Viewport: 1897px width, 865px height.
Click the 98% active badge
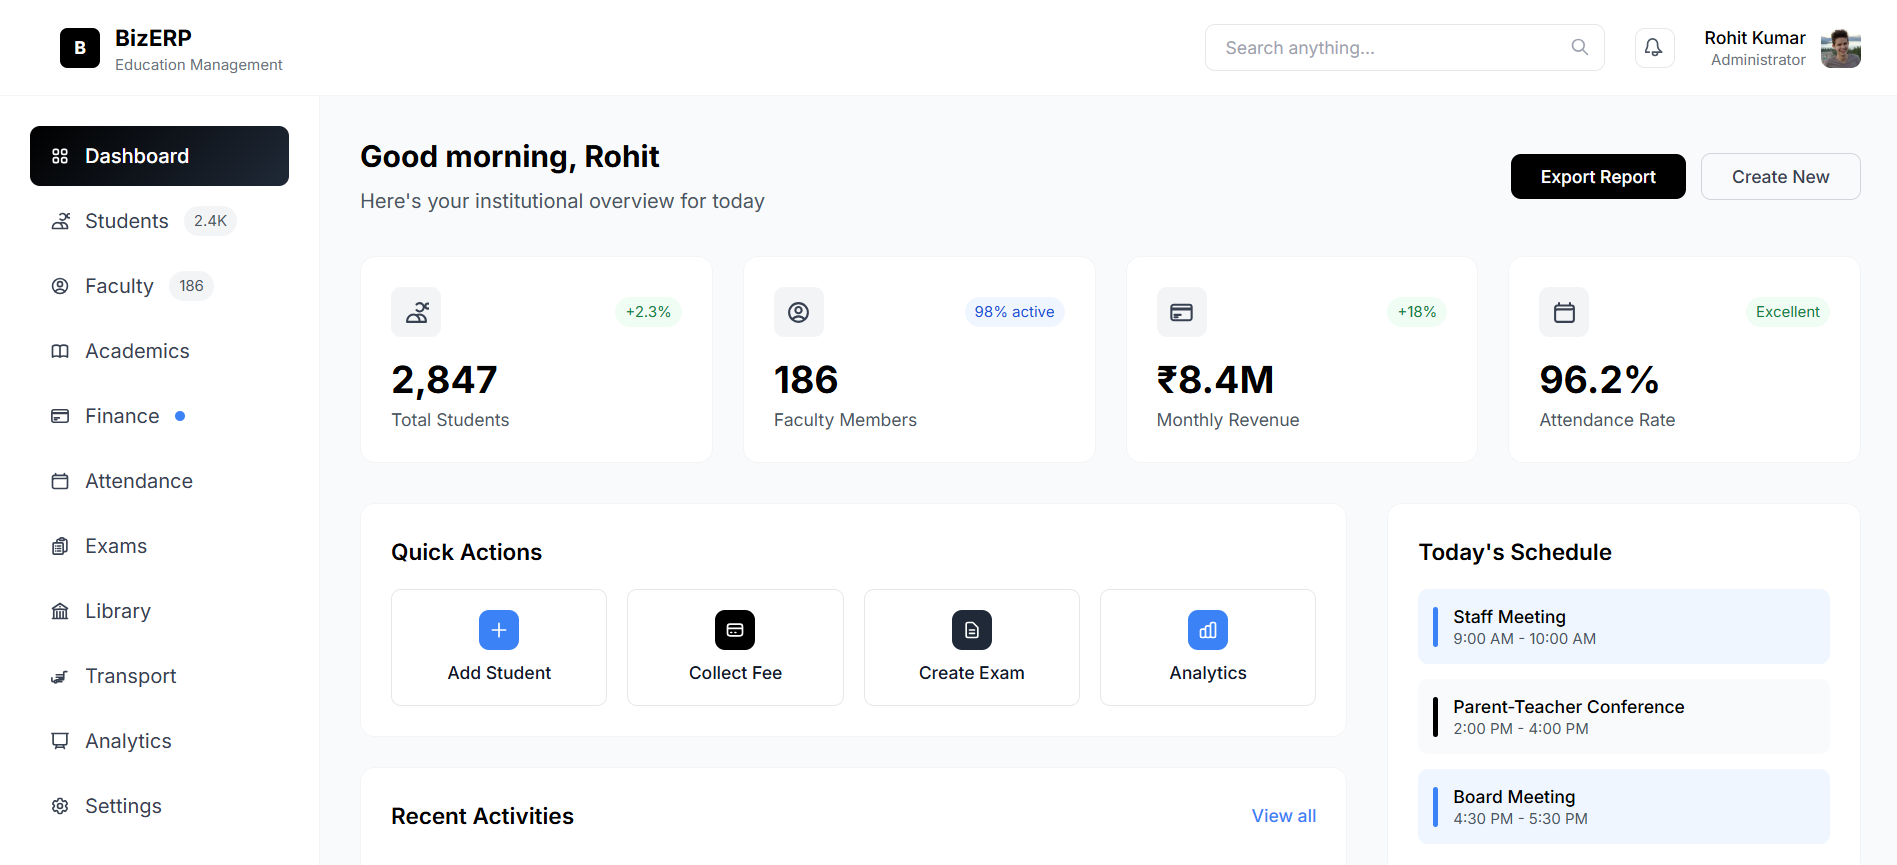[1014, 312]
